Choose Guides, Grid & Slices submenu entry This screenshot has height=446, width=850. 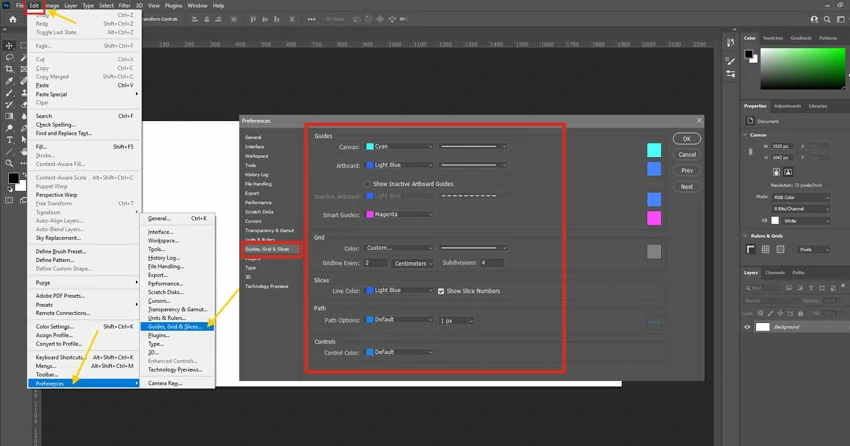tap(175, 326)
